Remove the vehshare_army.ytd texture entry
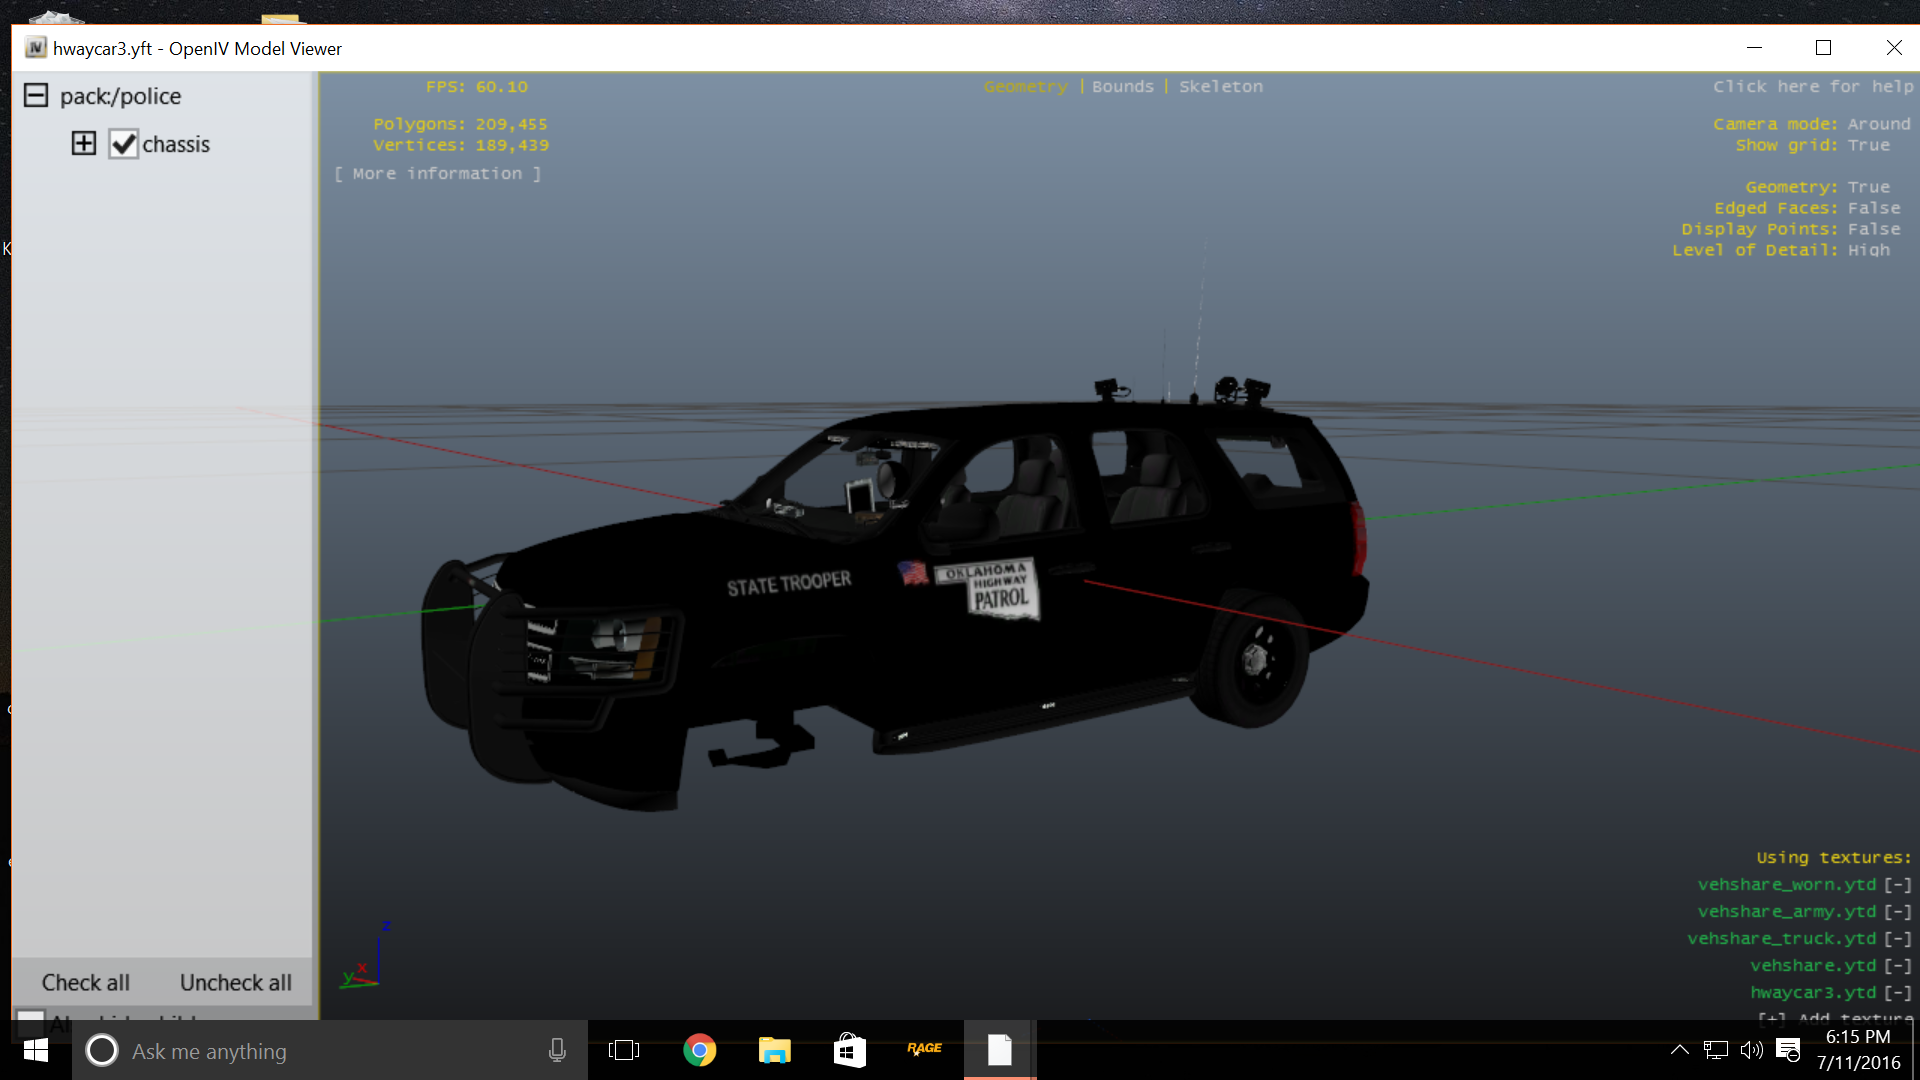This screenshot has width=1920, height=1080. [x=1897, y=912]
